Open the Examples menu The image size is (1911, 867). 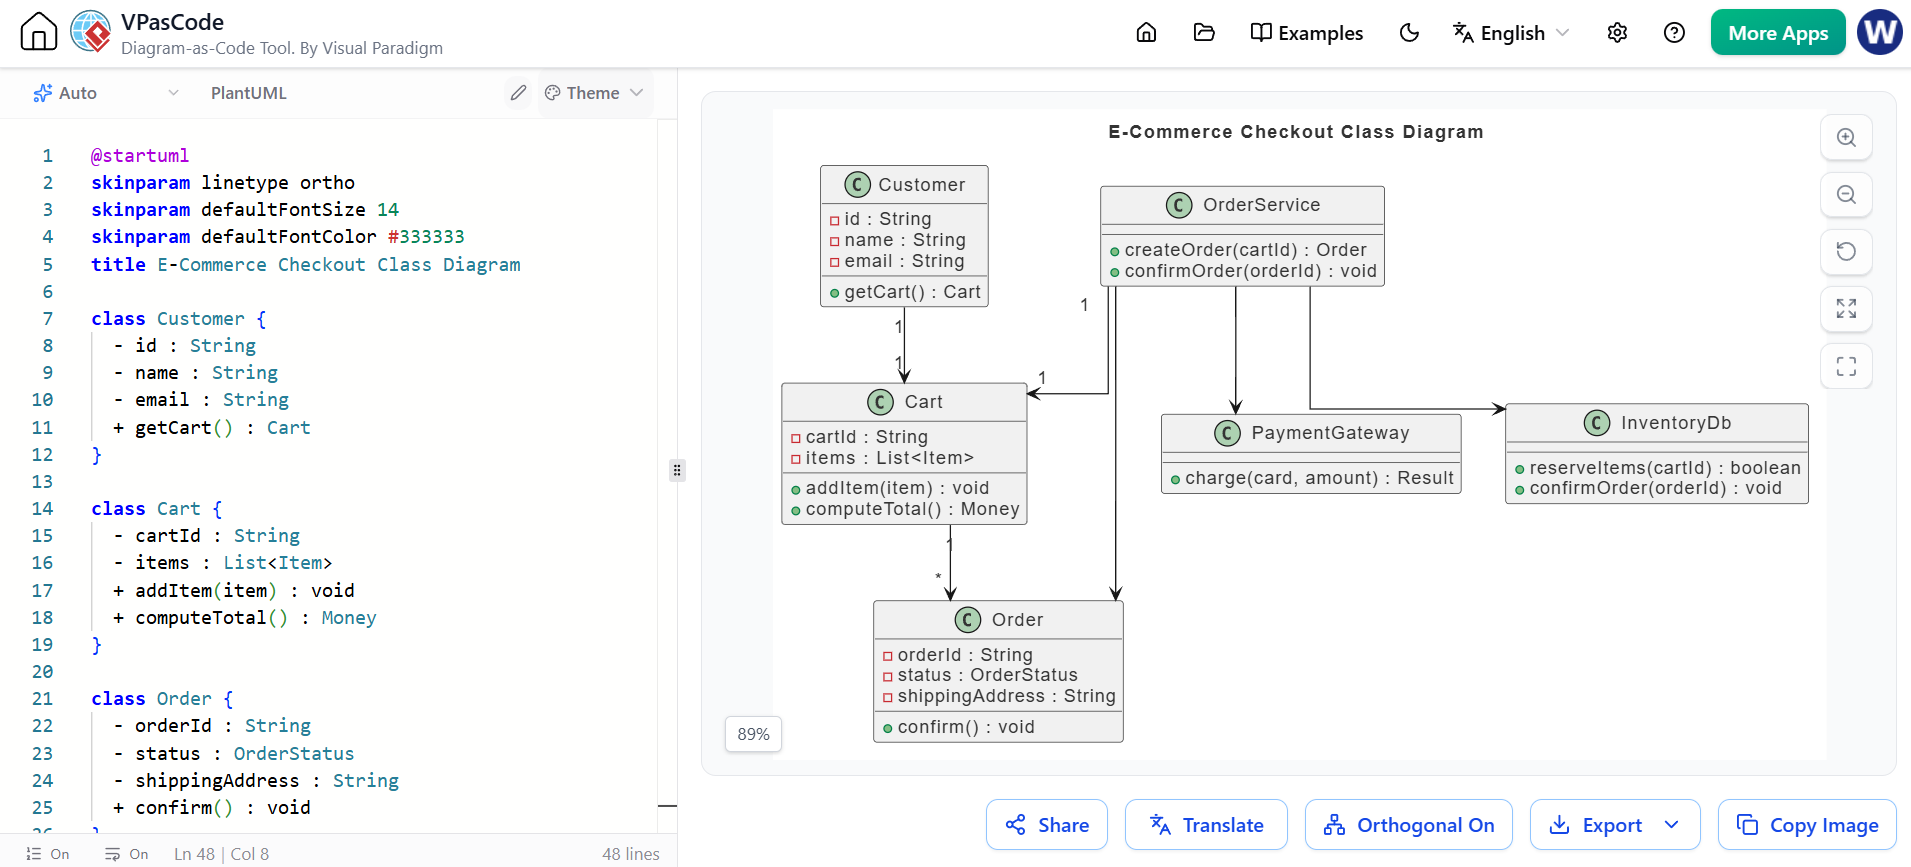[x=1306, y=33]
